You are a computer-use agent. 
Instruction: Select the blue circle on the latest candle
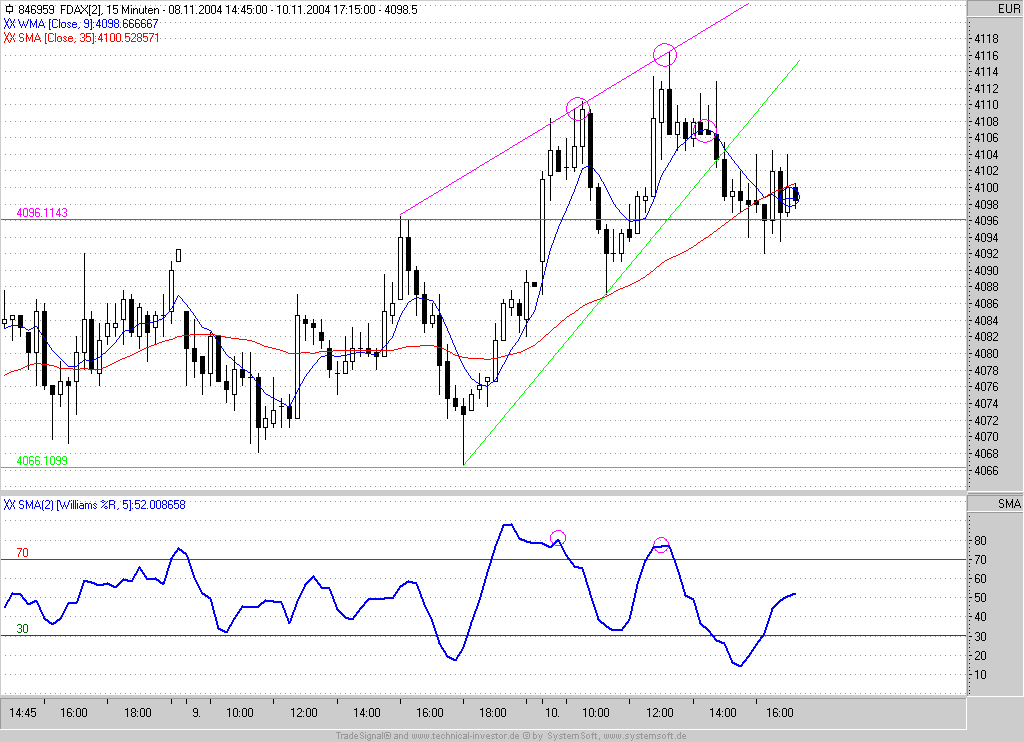(x=790, y=195)
